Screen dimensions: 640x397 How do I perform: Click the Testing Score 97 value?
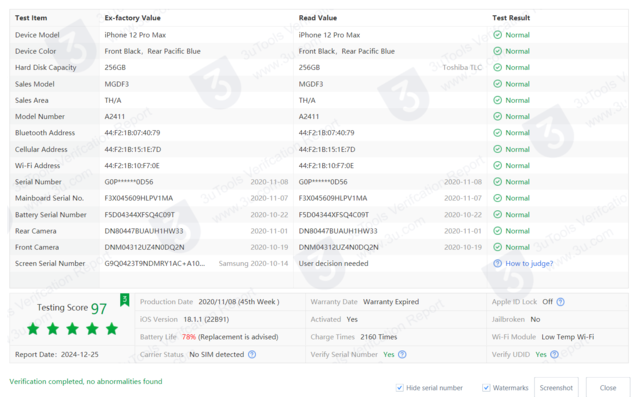tap(99, 308)
